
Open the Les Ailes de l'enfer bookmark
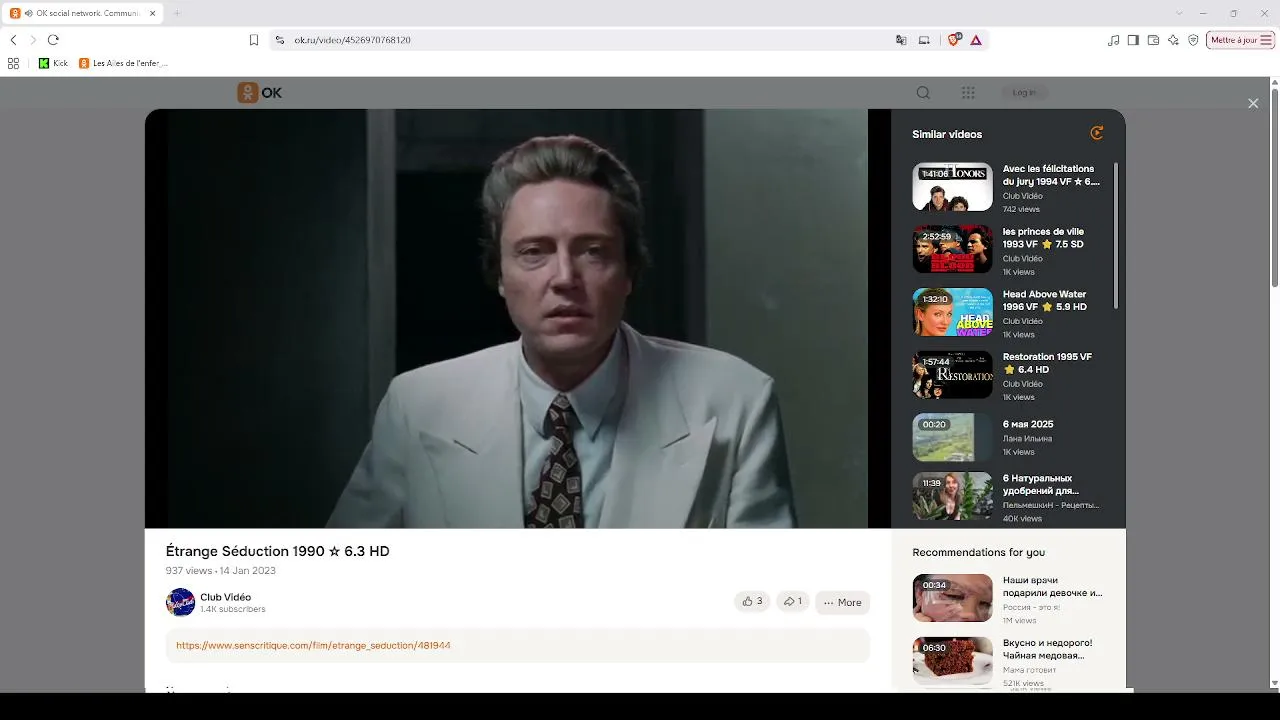(x=123, y=63)
